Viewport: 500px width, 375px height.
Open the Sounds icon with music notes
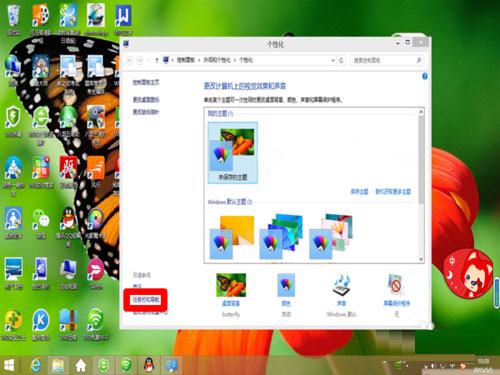[x=341, y=285]
